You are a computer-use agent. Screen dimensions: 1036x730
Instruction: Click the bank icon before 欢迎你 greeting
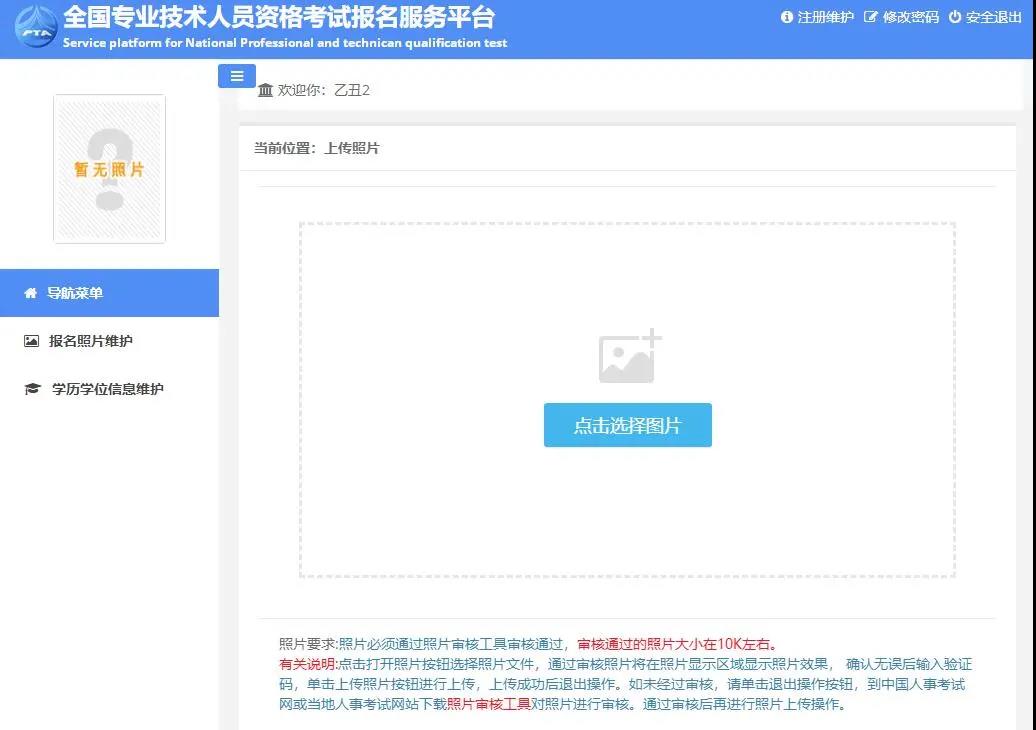point(266,89)
